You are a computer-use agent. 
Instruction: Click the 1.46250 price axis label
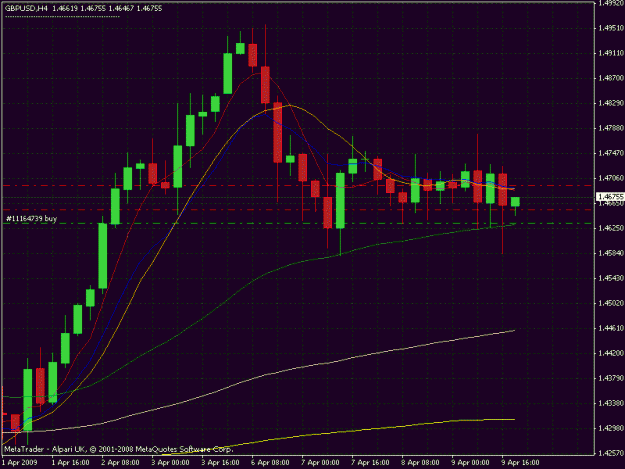click(x=610, y=228)
